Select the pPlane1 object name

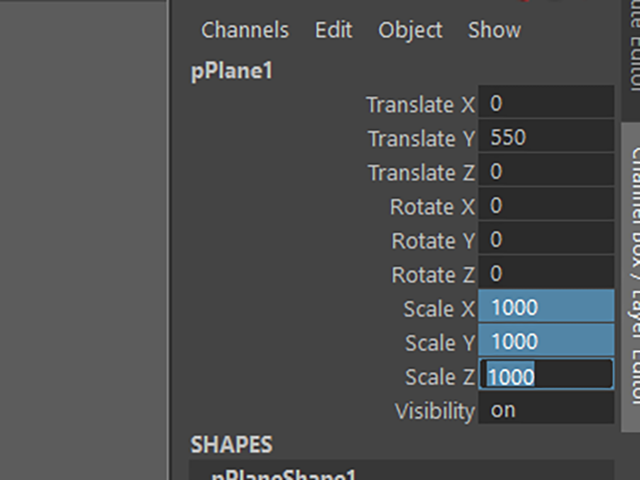point(231,71)
